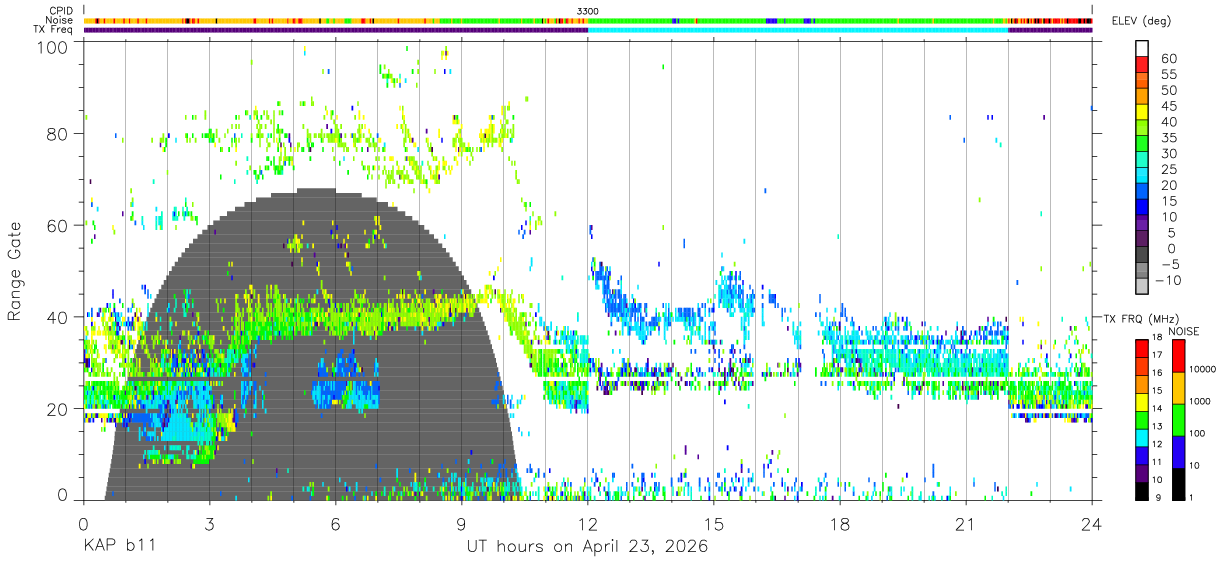Click the -10 label on ELEV color bar
Viewport: 1228px width, 567px height.
coord(1167,280)
